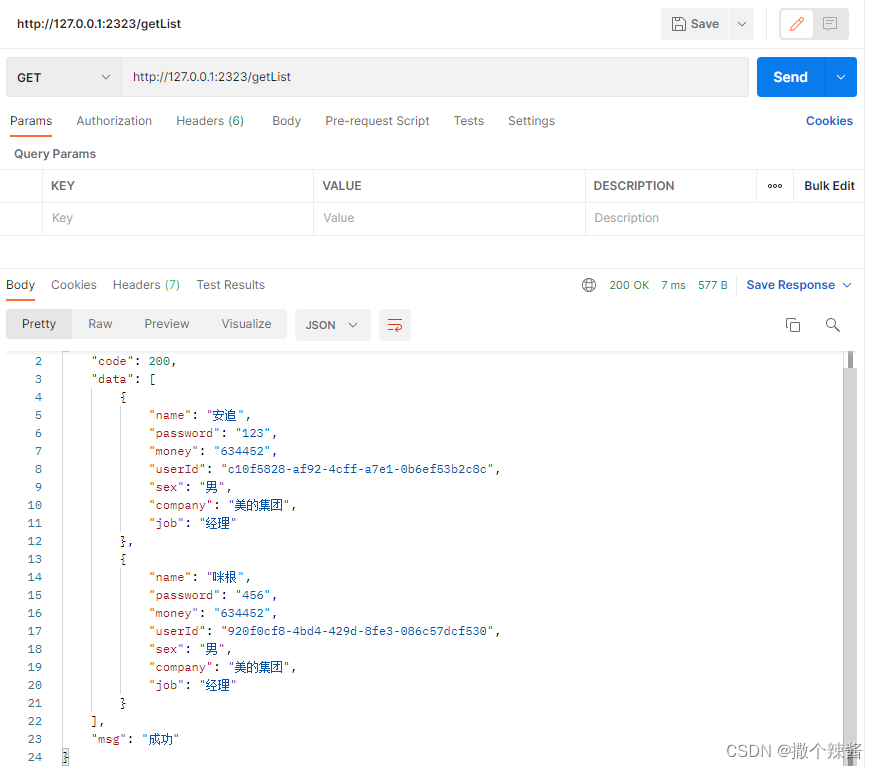
Task: Open the three-dots column options icon
Action: click(775, 186)
